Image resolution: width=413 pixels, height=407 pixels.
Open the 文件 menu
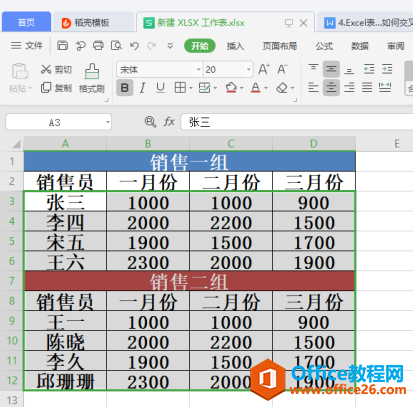(27, 45)
